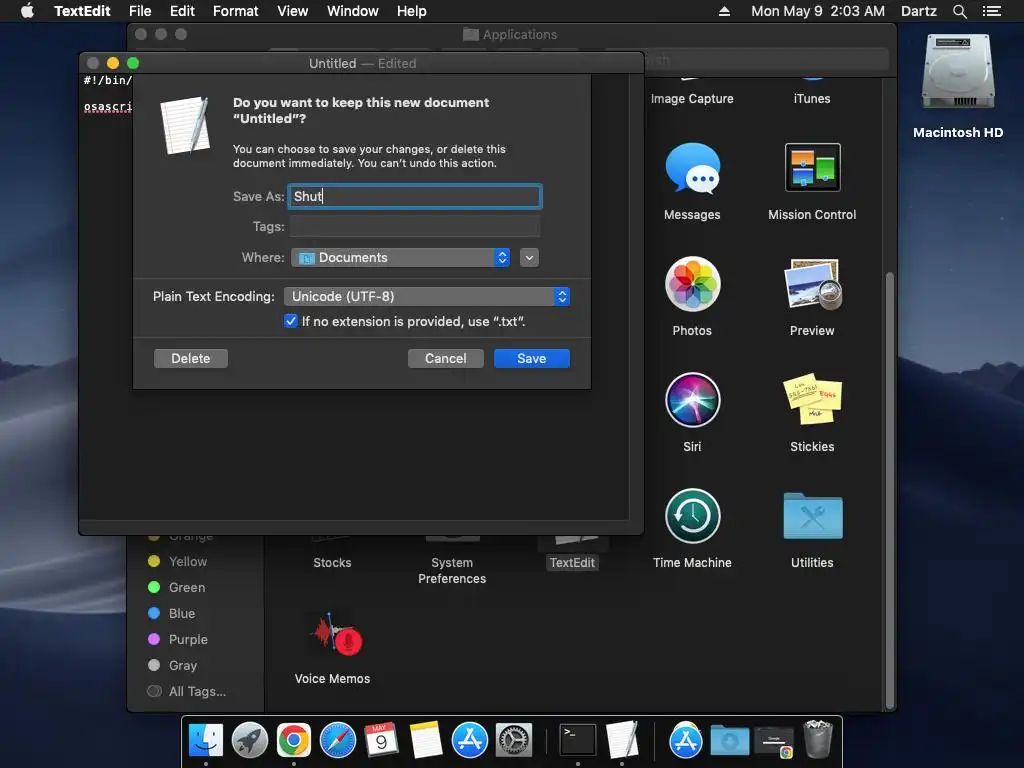Viewport: 1024px width, 768px height.
Task: Click the App Store icon right of Dock divider
Action: 686,740
